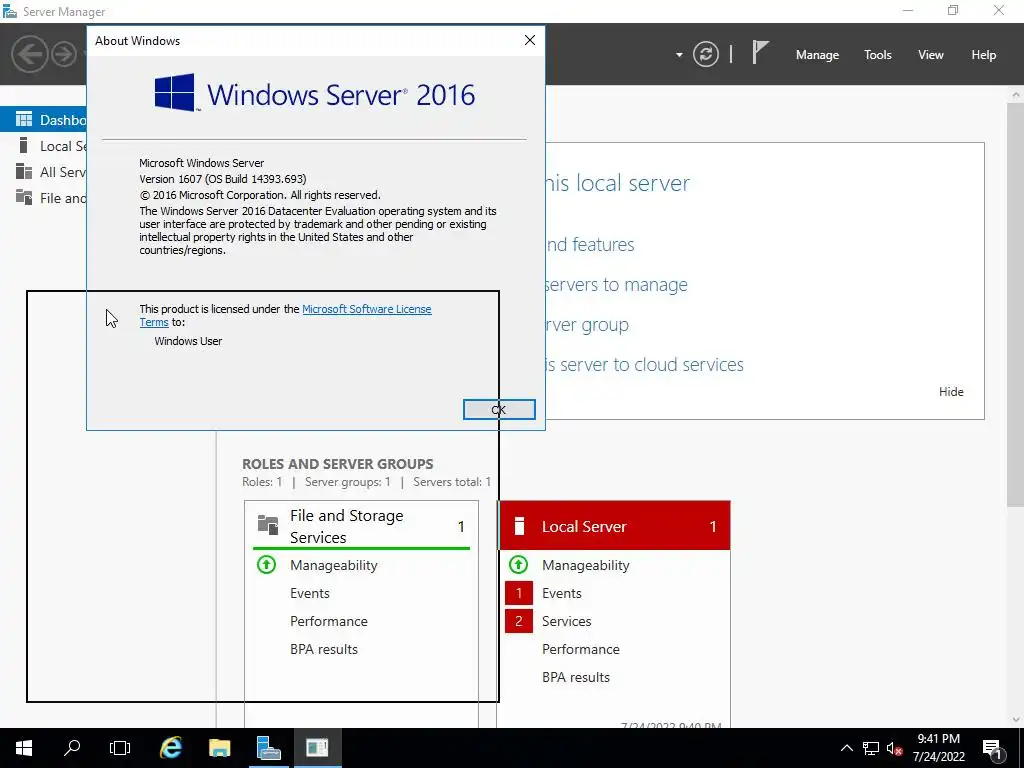Open the View menu

(930, 55)
